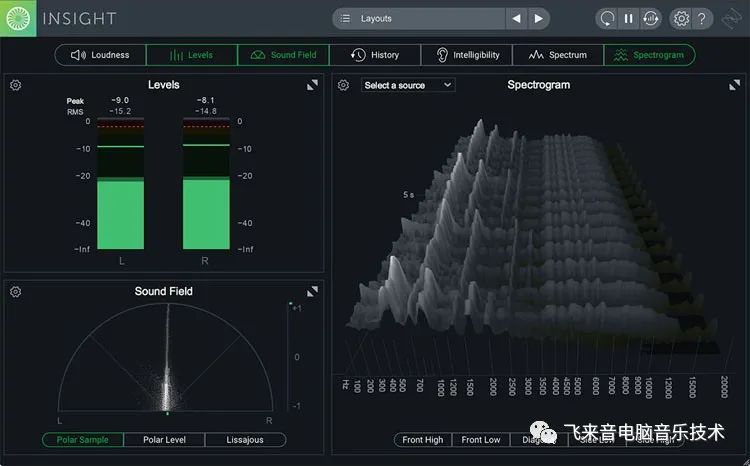Reset the meters with circular arrow icon
The image size is (750, 466).
click(607, 19)
